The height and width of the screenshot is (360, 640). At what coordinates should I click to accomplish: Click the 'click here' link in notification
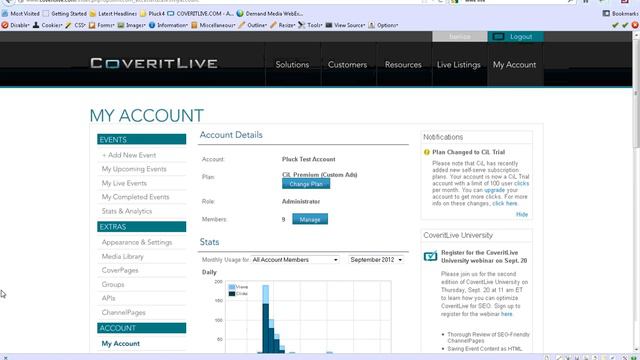[x=504, y=203]
